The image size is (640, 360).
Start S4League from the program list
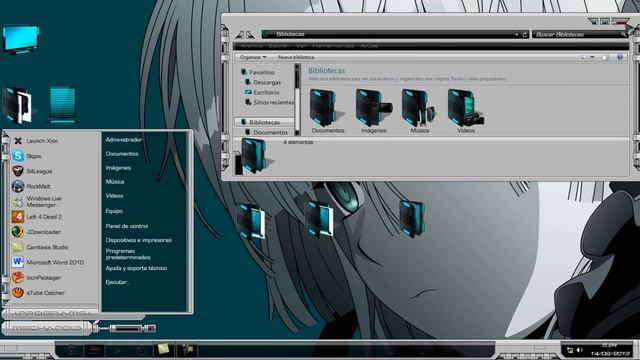click(32, 171)
